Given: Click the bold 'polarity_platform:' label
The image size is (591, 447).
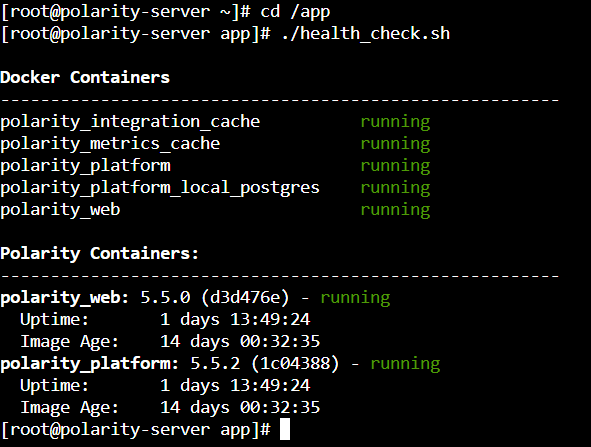Looking at the screenshot, I should pos(90,364).
